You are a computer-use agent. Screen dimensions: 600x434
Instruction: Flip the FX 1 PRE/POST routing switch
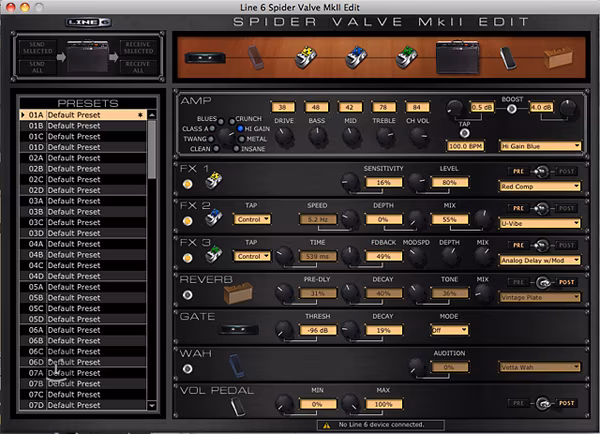click(x=541, y=172)
